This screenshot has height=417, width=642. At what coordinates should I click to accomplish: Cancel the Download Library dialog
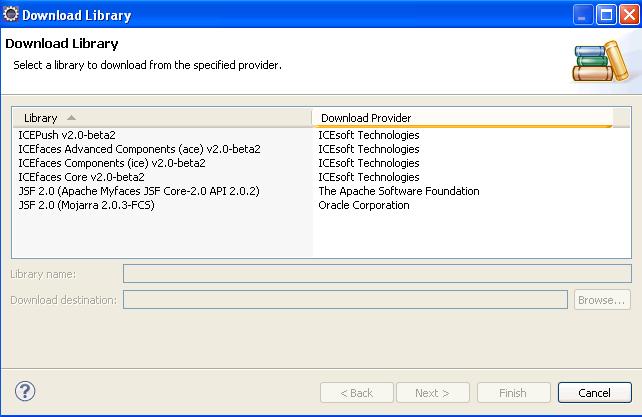click(595, 393)
